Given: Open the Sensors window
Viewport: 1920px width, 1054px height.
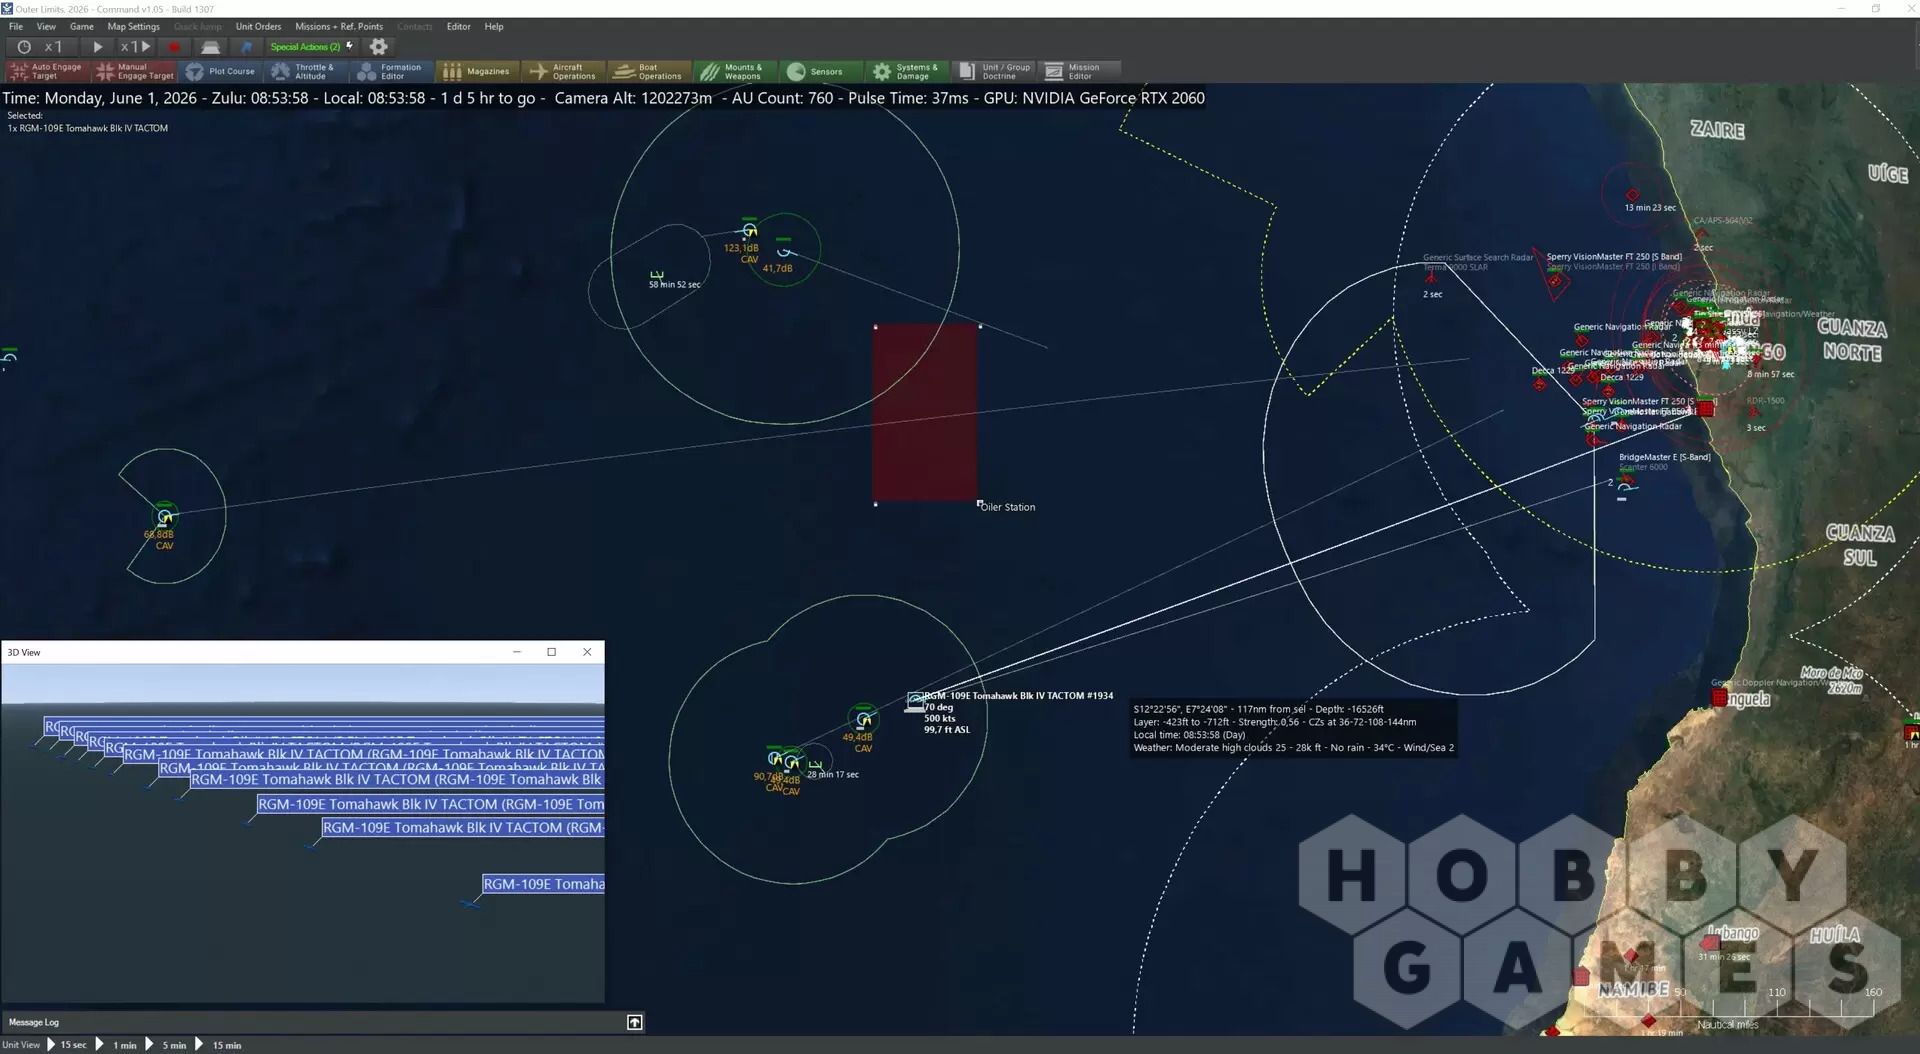Looking at the screenshot, I should [820, 71].
